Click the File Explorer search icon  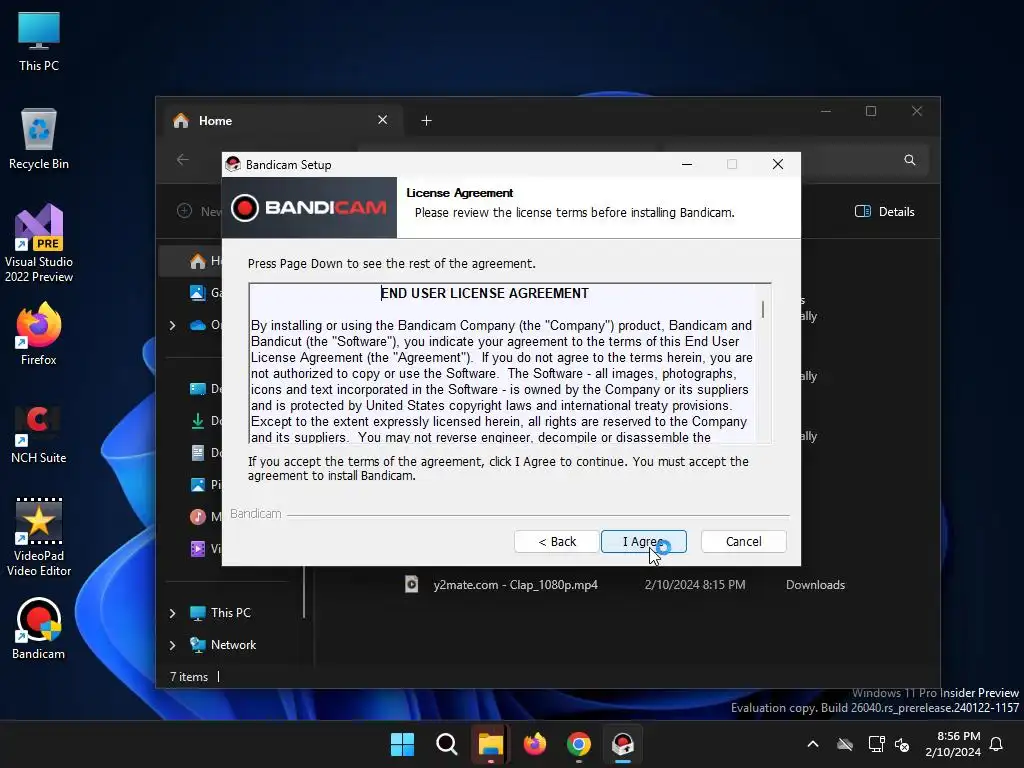[910, 160]
